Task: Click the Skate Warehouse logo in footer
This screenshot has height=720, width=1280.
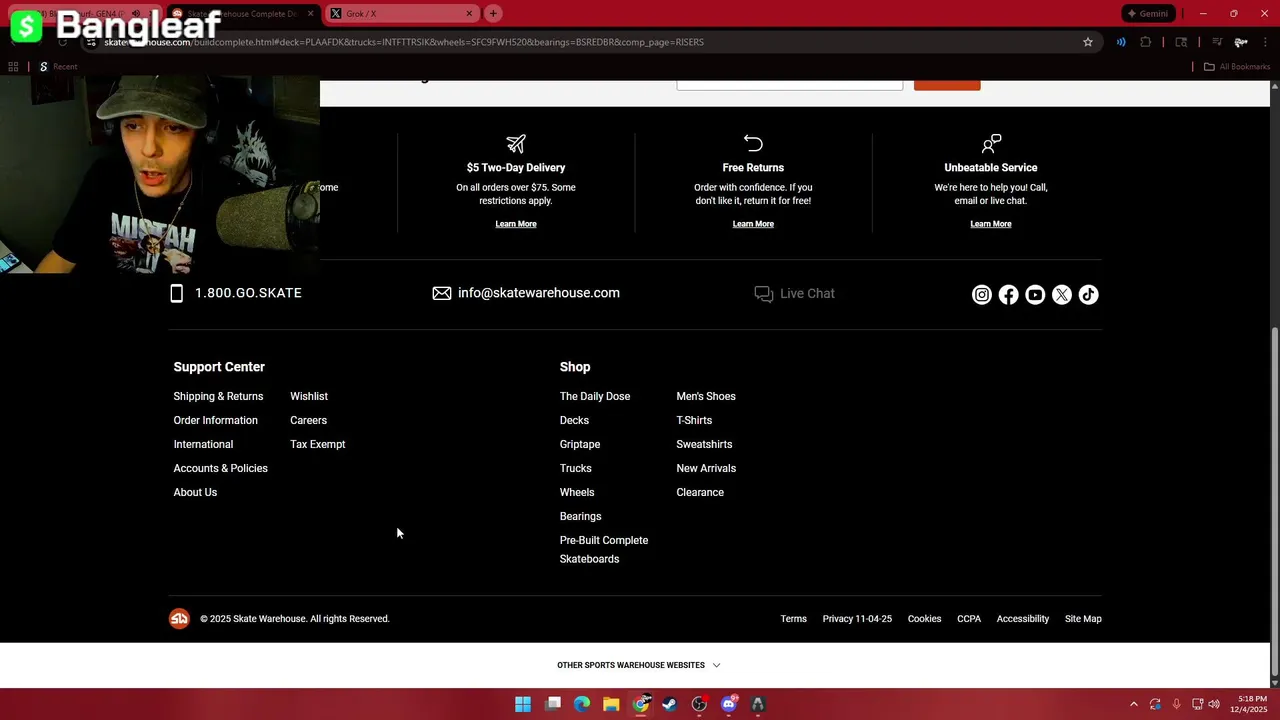Action: 179,619
